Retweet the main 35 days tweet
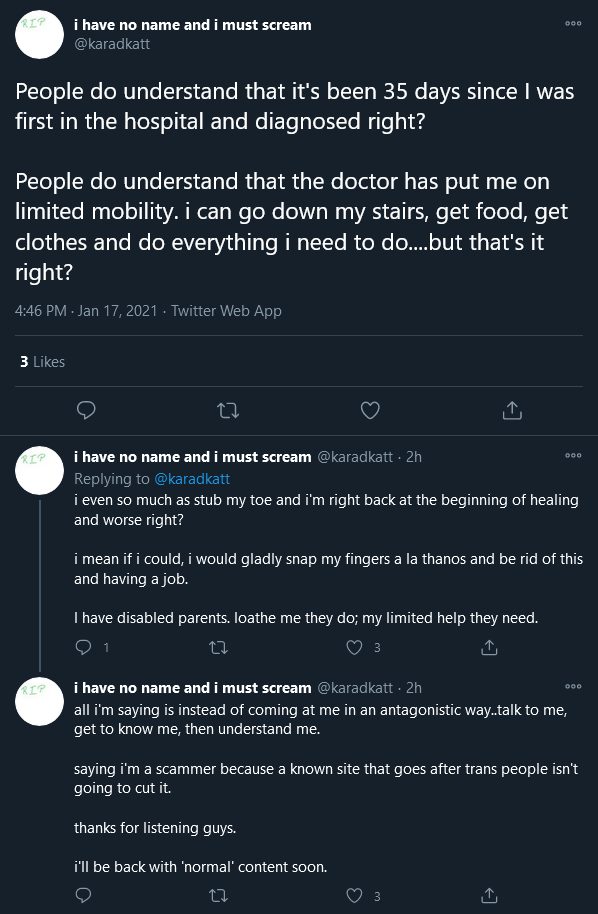The image size is (598, 914). click(228, 411)
